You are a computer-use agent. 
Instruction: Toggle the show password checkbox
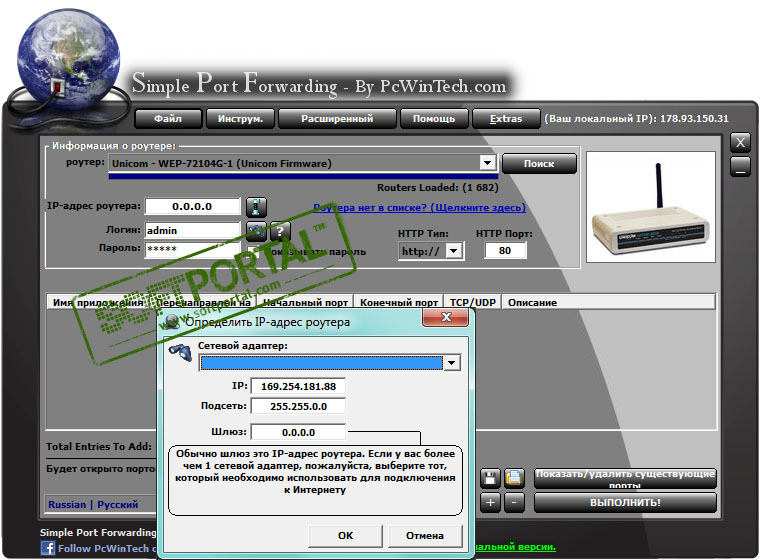252,252
